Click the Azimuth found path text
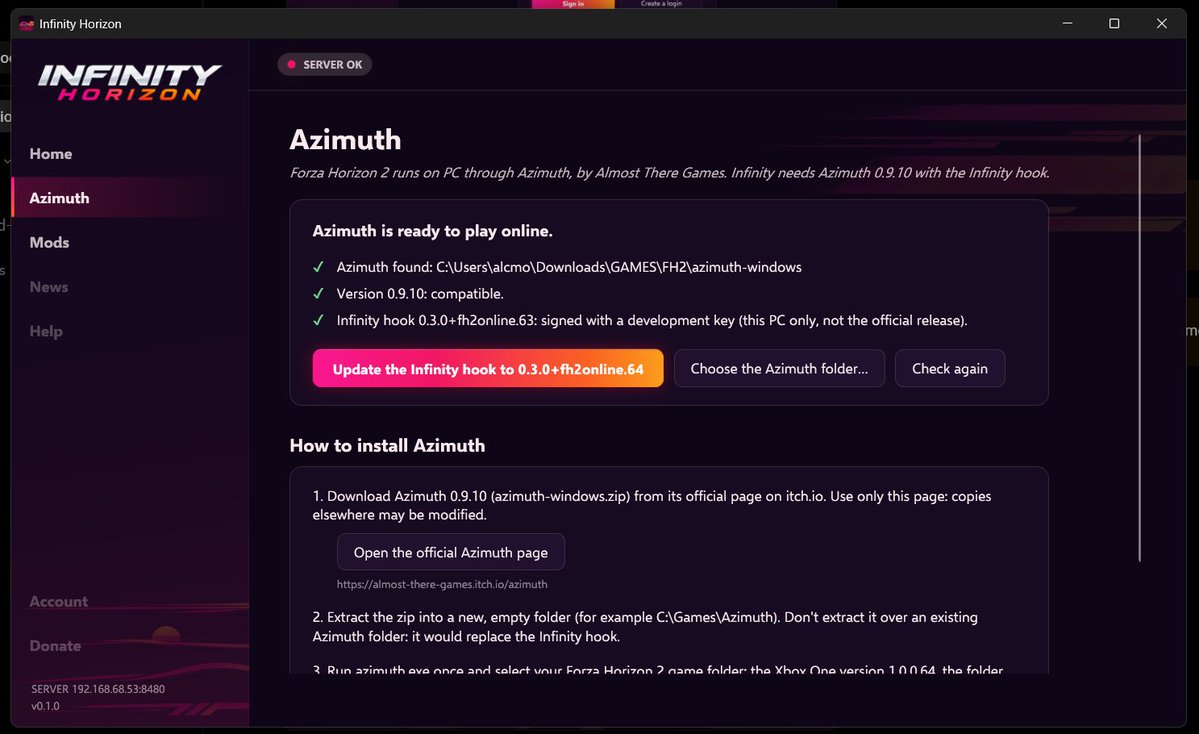1199x734 pixels. click(569, 267)
